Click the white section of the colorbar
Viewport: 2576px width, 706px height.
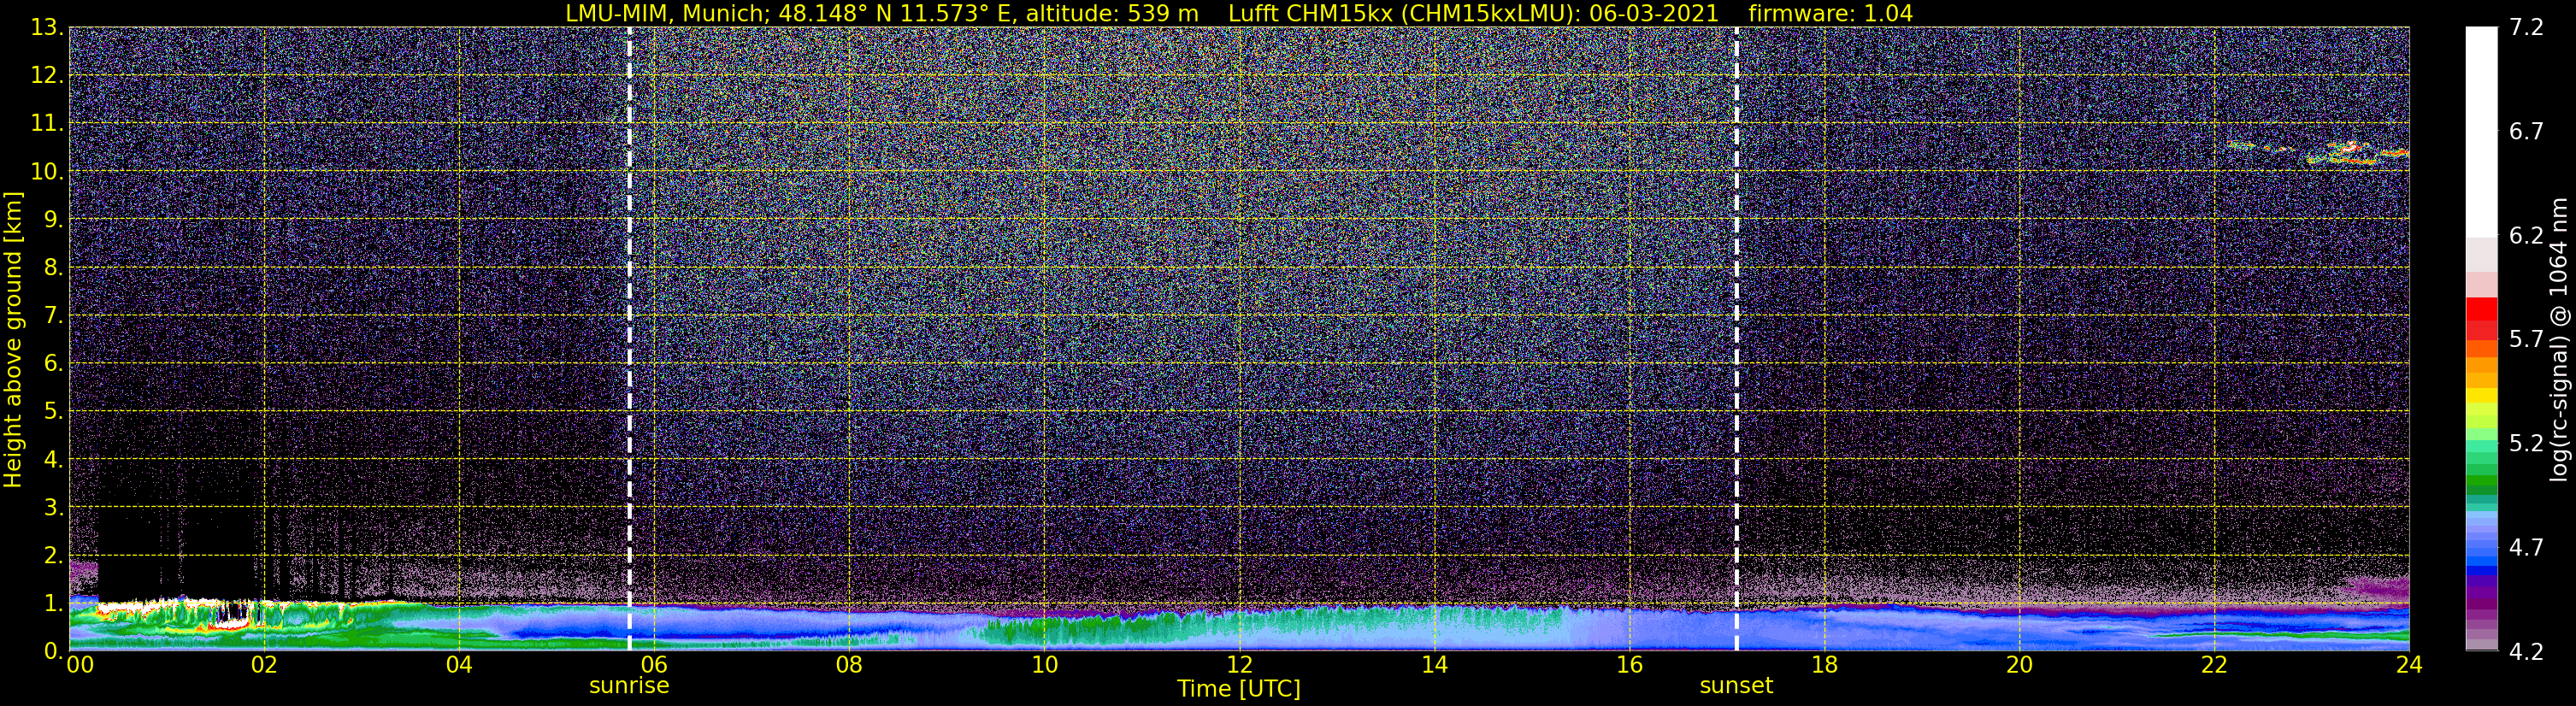pyautogui.click(x=2481, y=132)
